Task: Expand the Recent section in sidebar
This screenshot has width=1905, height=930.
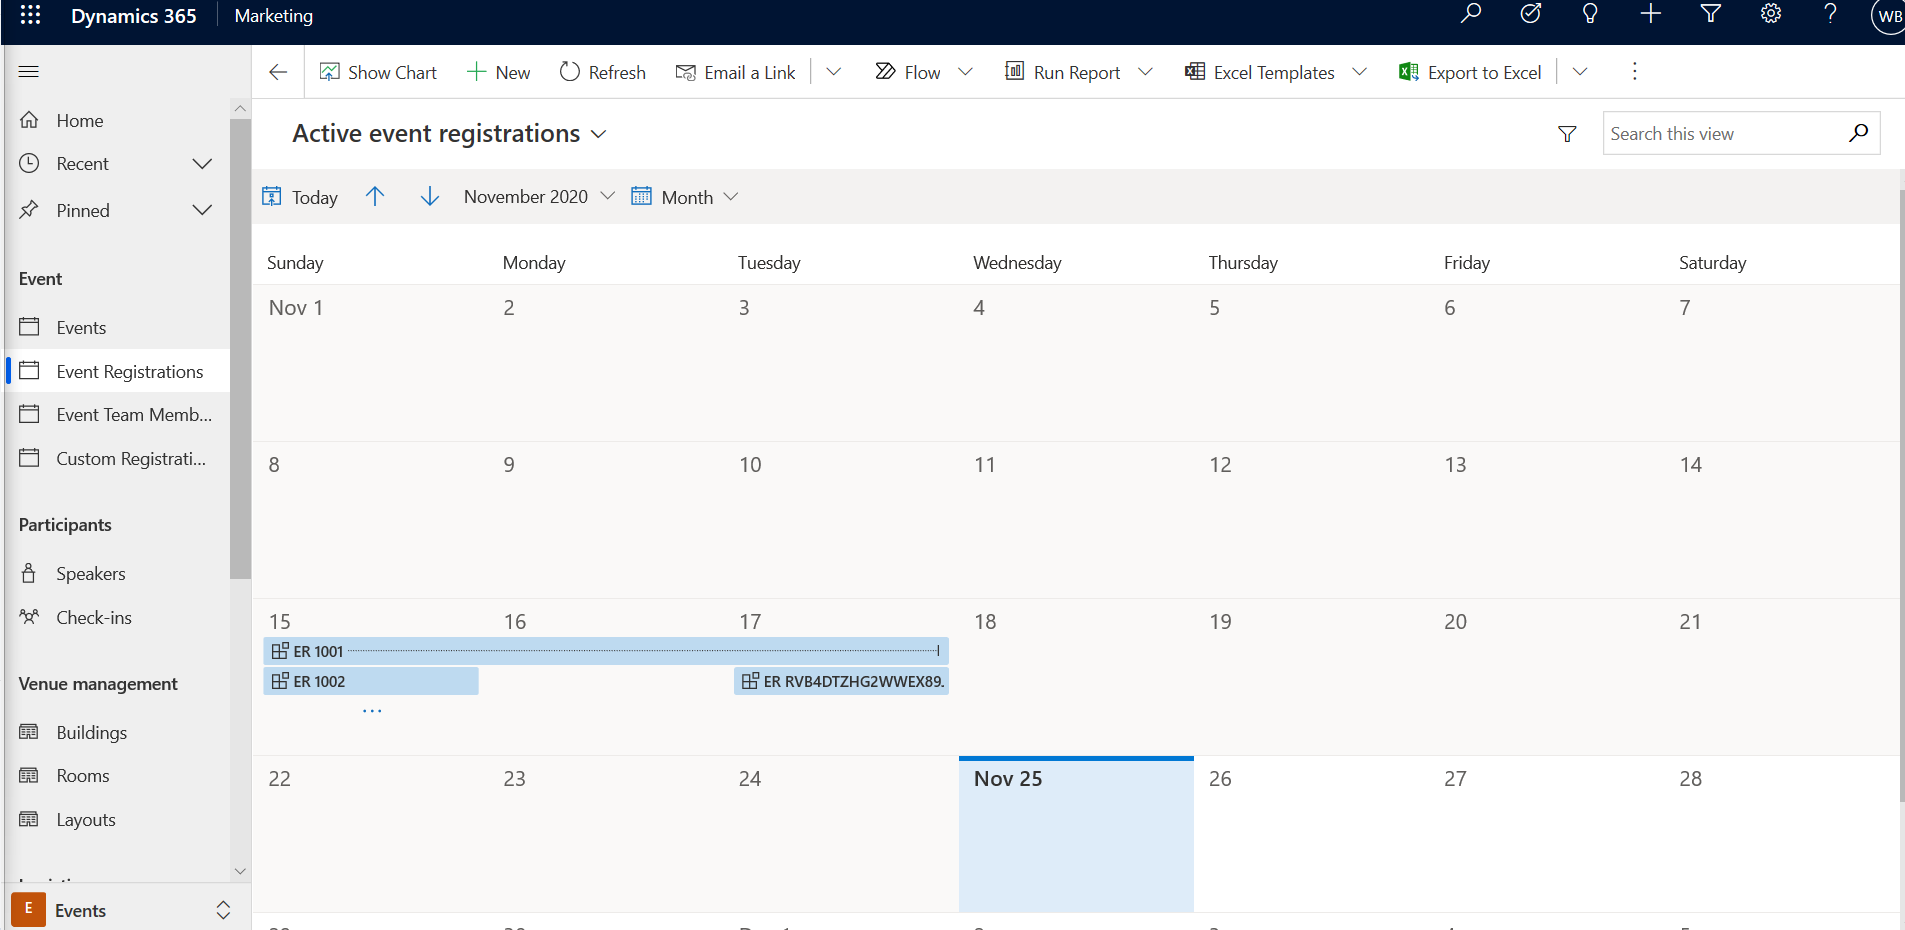Action: (202, 164)
